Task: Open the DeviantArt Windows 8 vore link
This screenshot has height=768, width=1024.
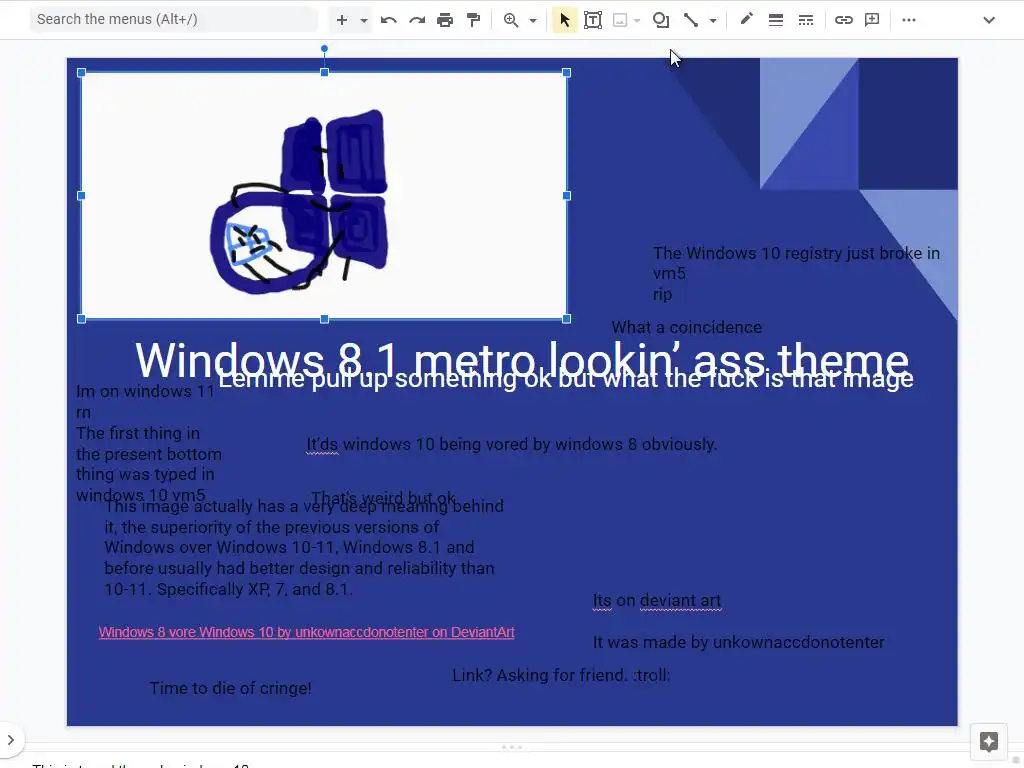Action: click(x=306, y=632)
